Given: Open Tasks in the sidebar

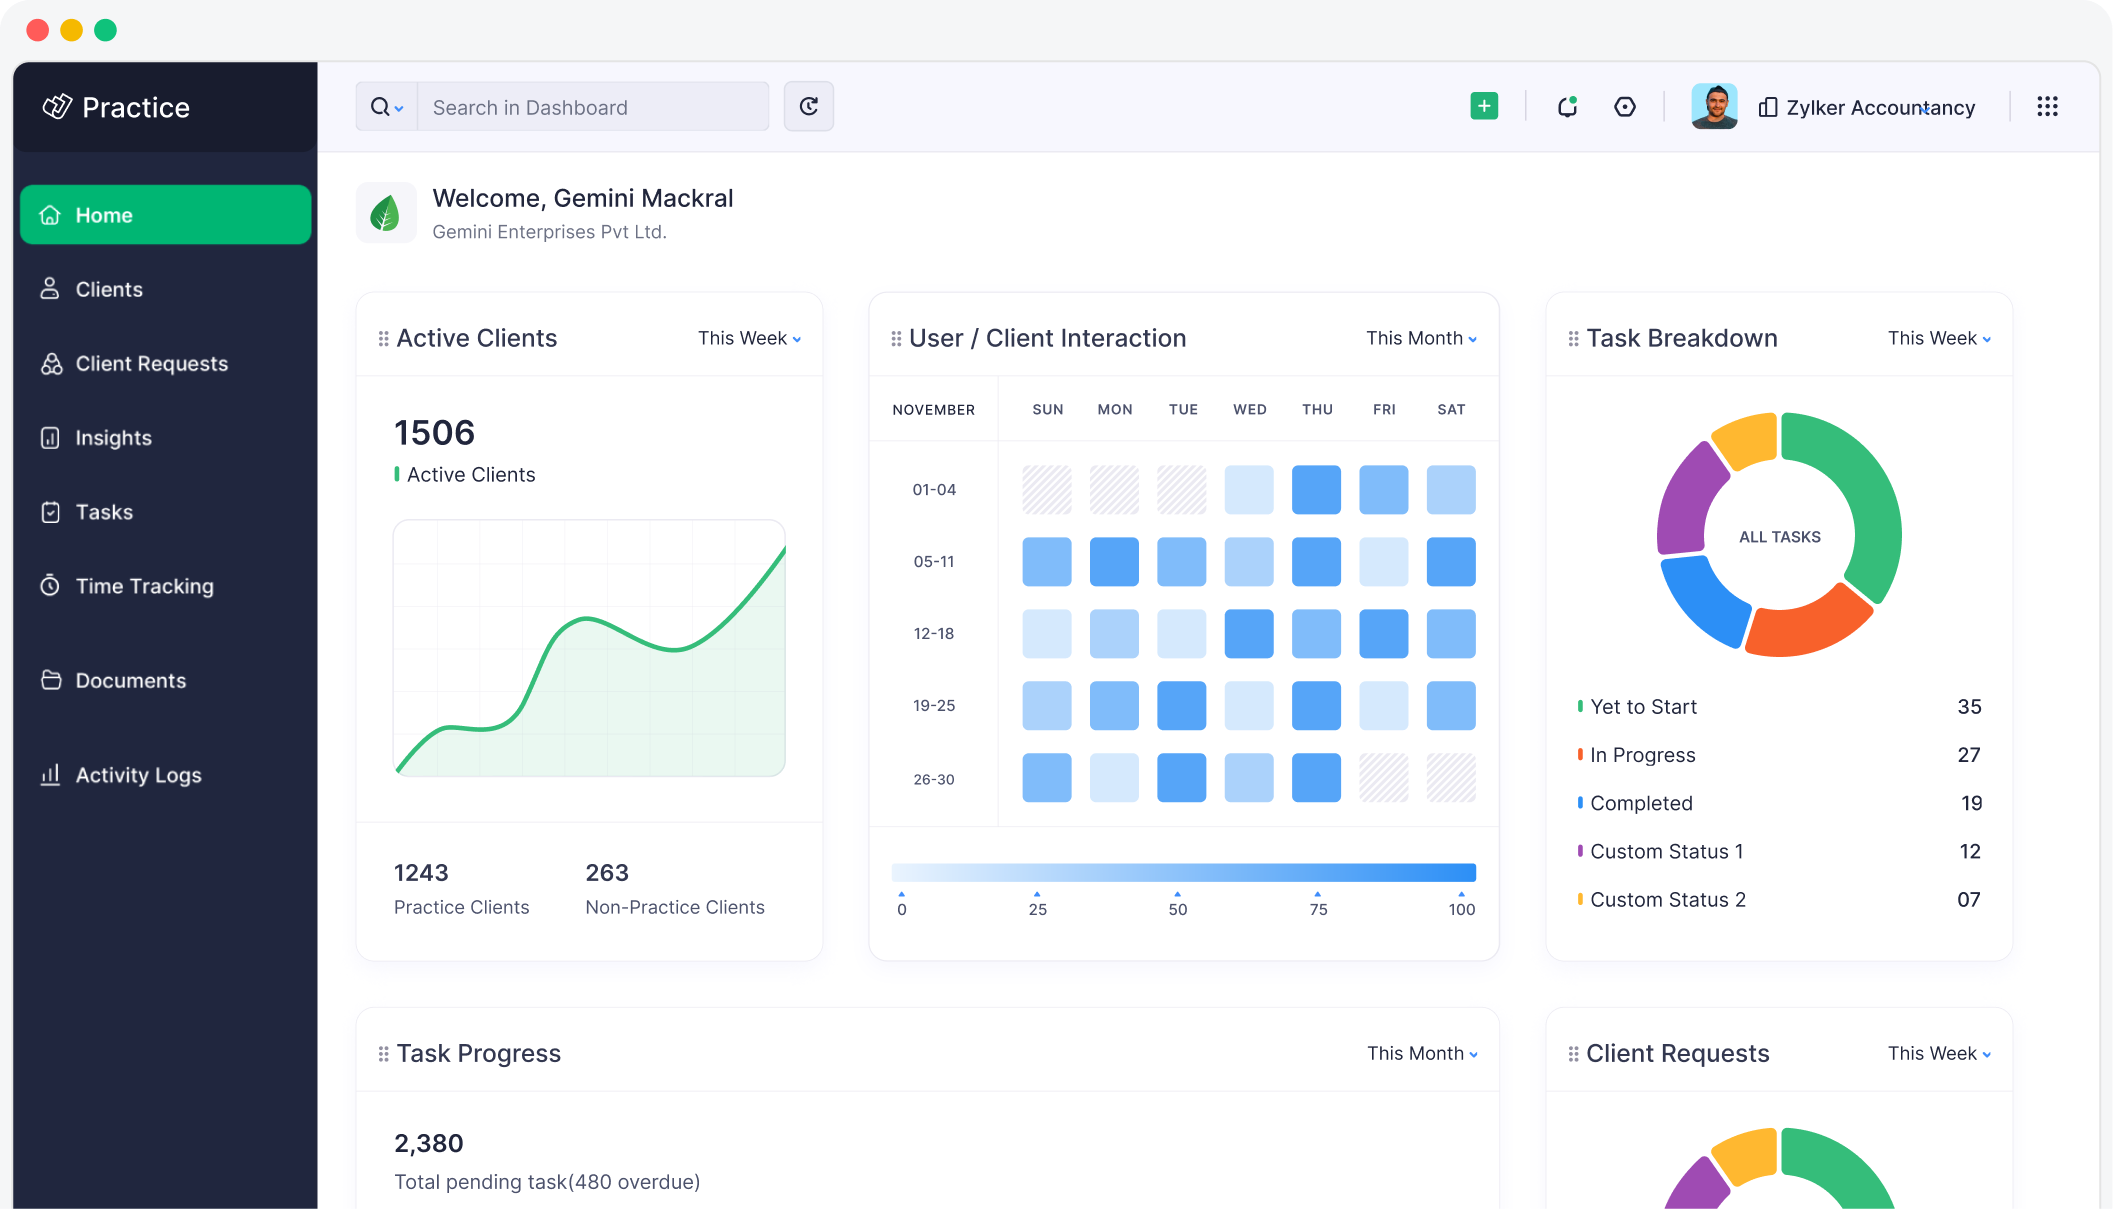Looking at the screenshot, I should pyautogui.click(x=166, y=512).
